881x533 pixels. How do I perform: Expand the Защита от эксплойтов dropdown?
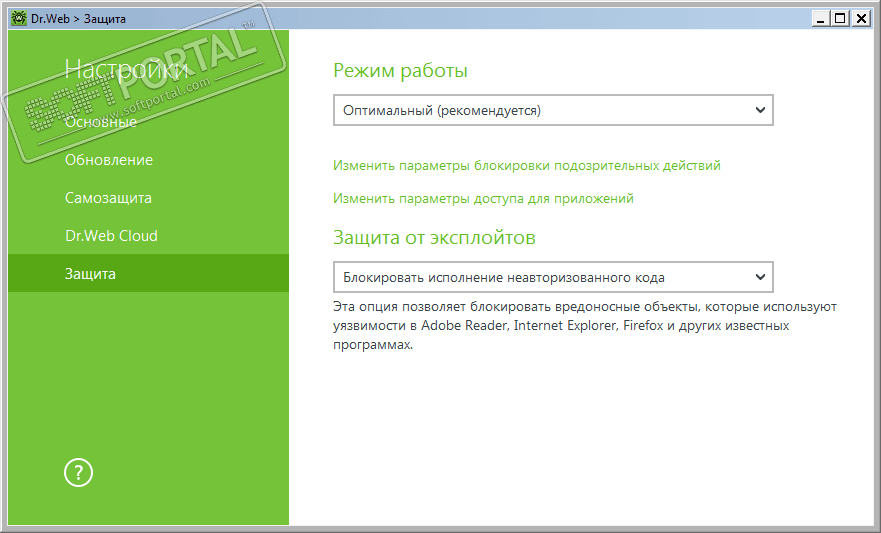553,277
